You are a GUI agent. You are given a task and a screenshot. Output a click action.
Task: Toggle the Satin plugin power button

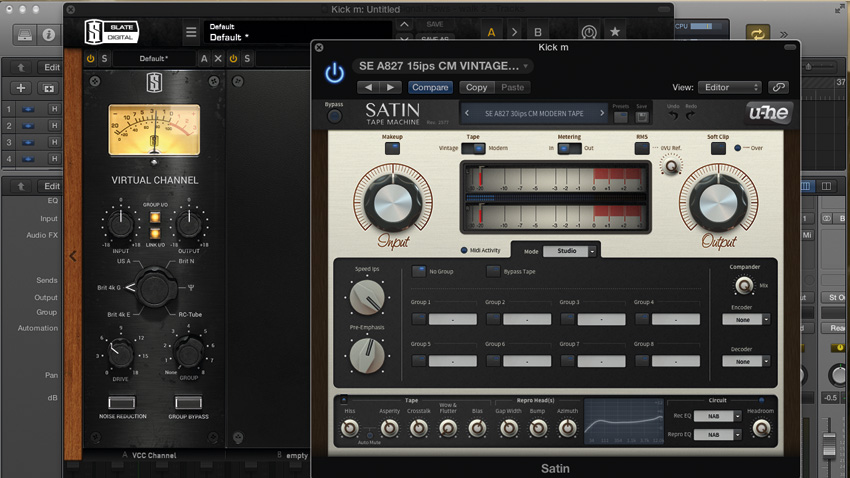(x=334, y=73)
